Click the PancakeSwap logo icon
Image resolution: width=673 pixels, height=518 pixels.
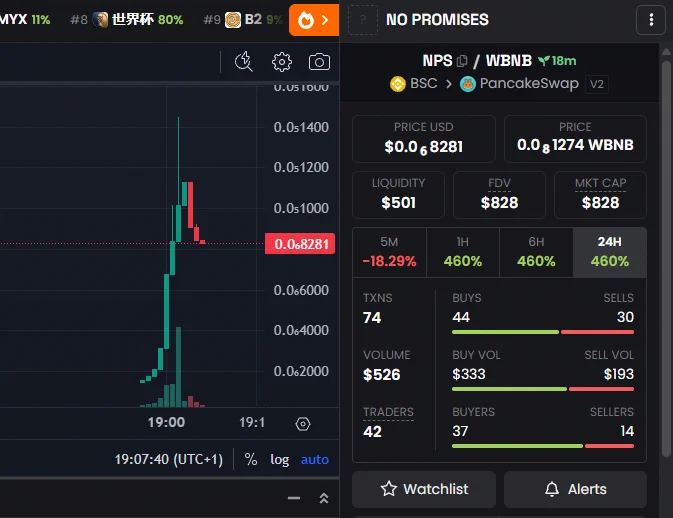point(468,84)
